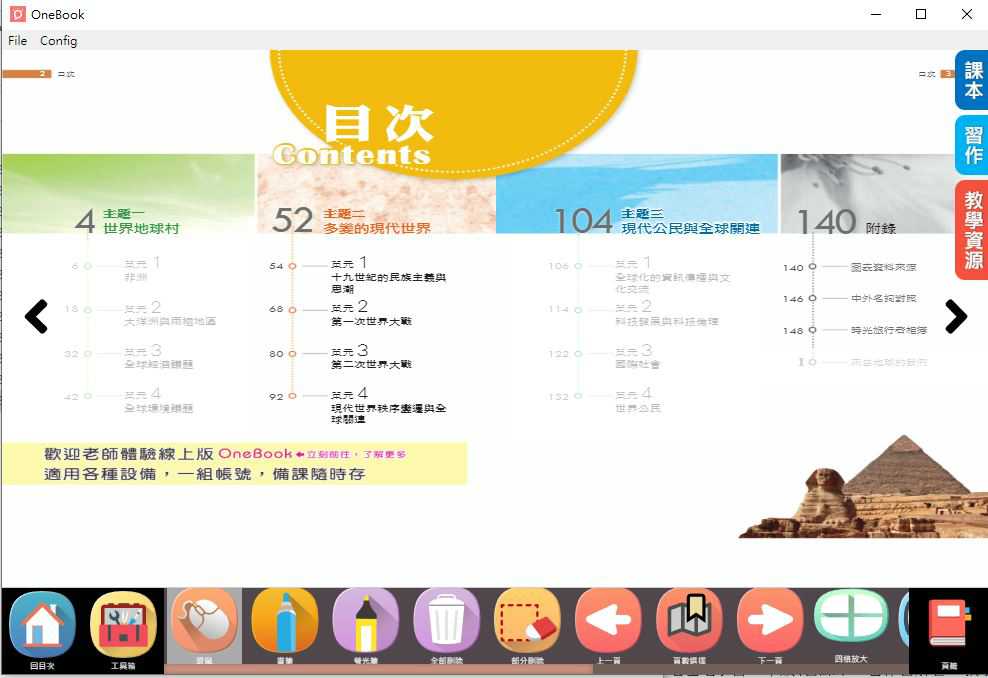The width and height of the screenshot is (988, 678).
Task: Click the page 2 indicator label
Action: point(26,74)
